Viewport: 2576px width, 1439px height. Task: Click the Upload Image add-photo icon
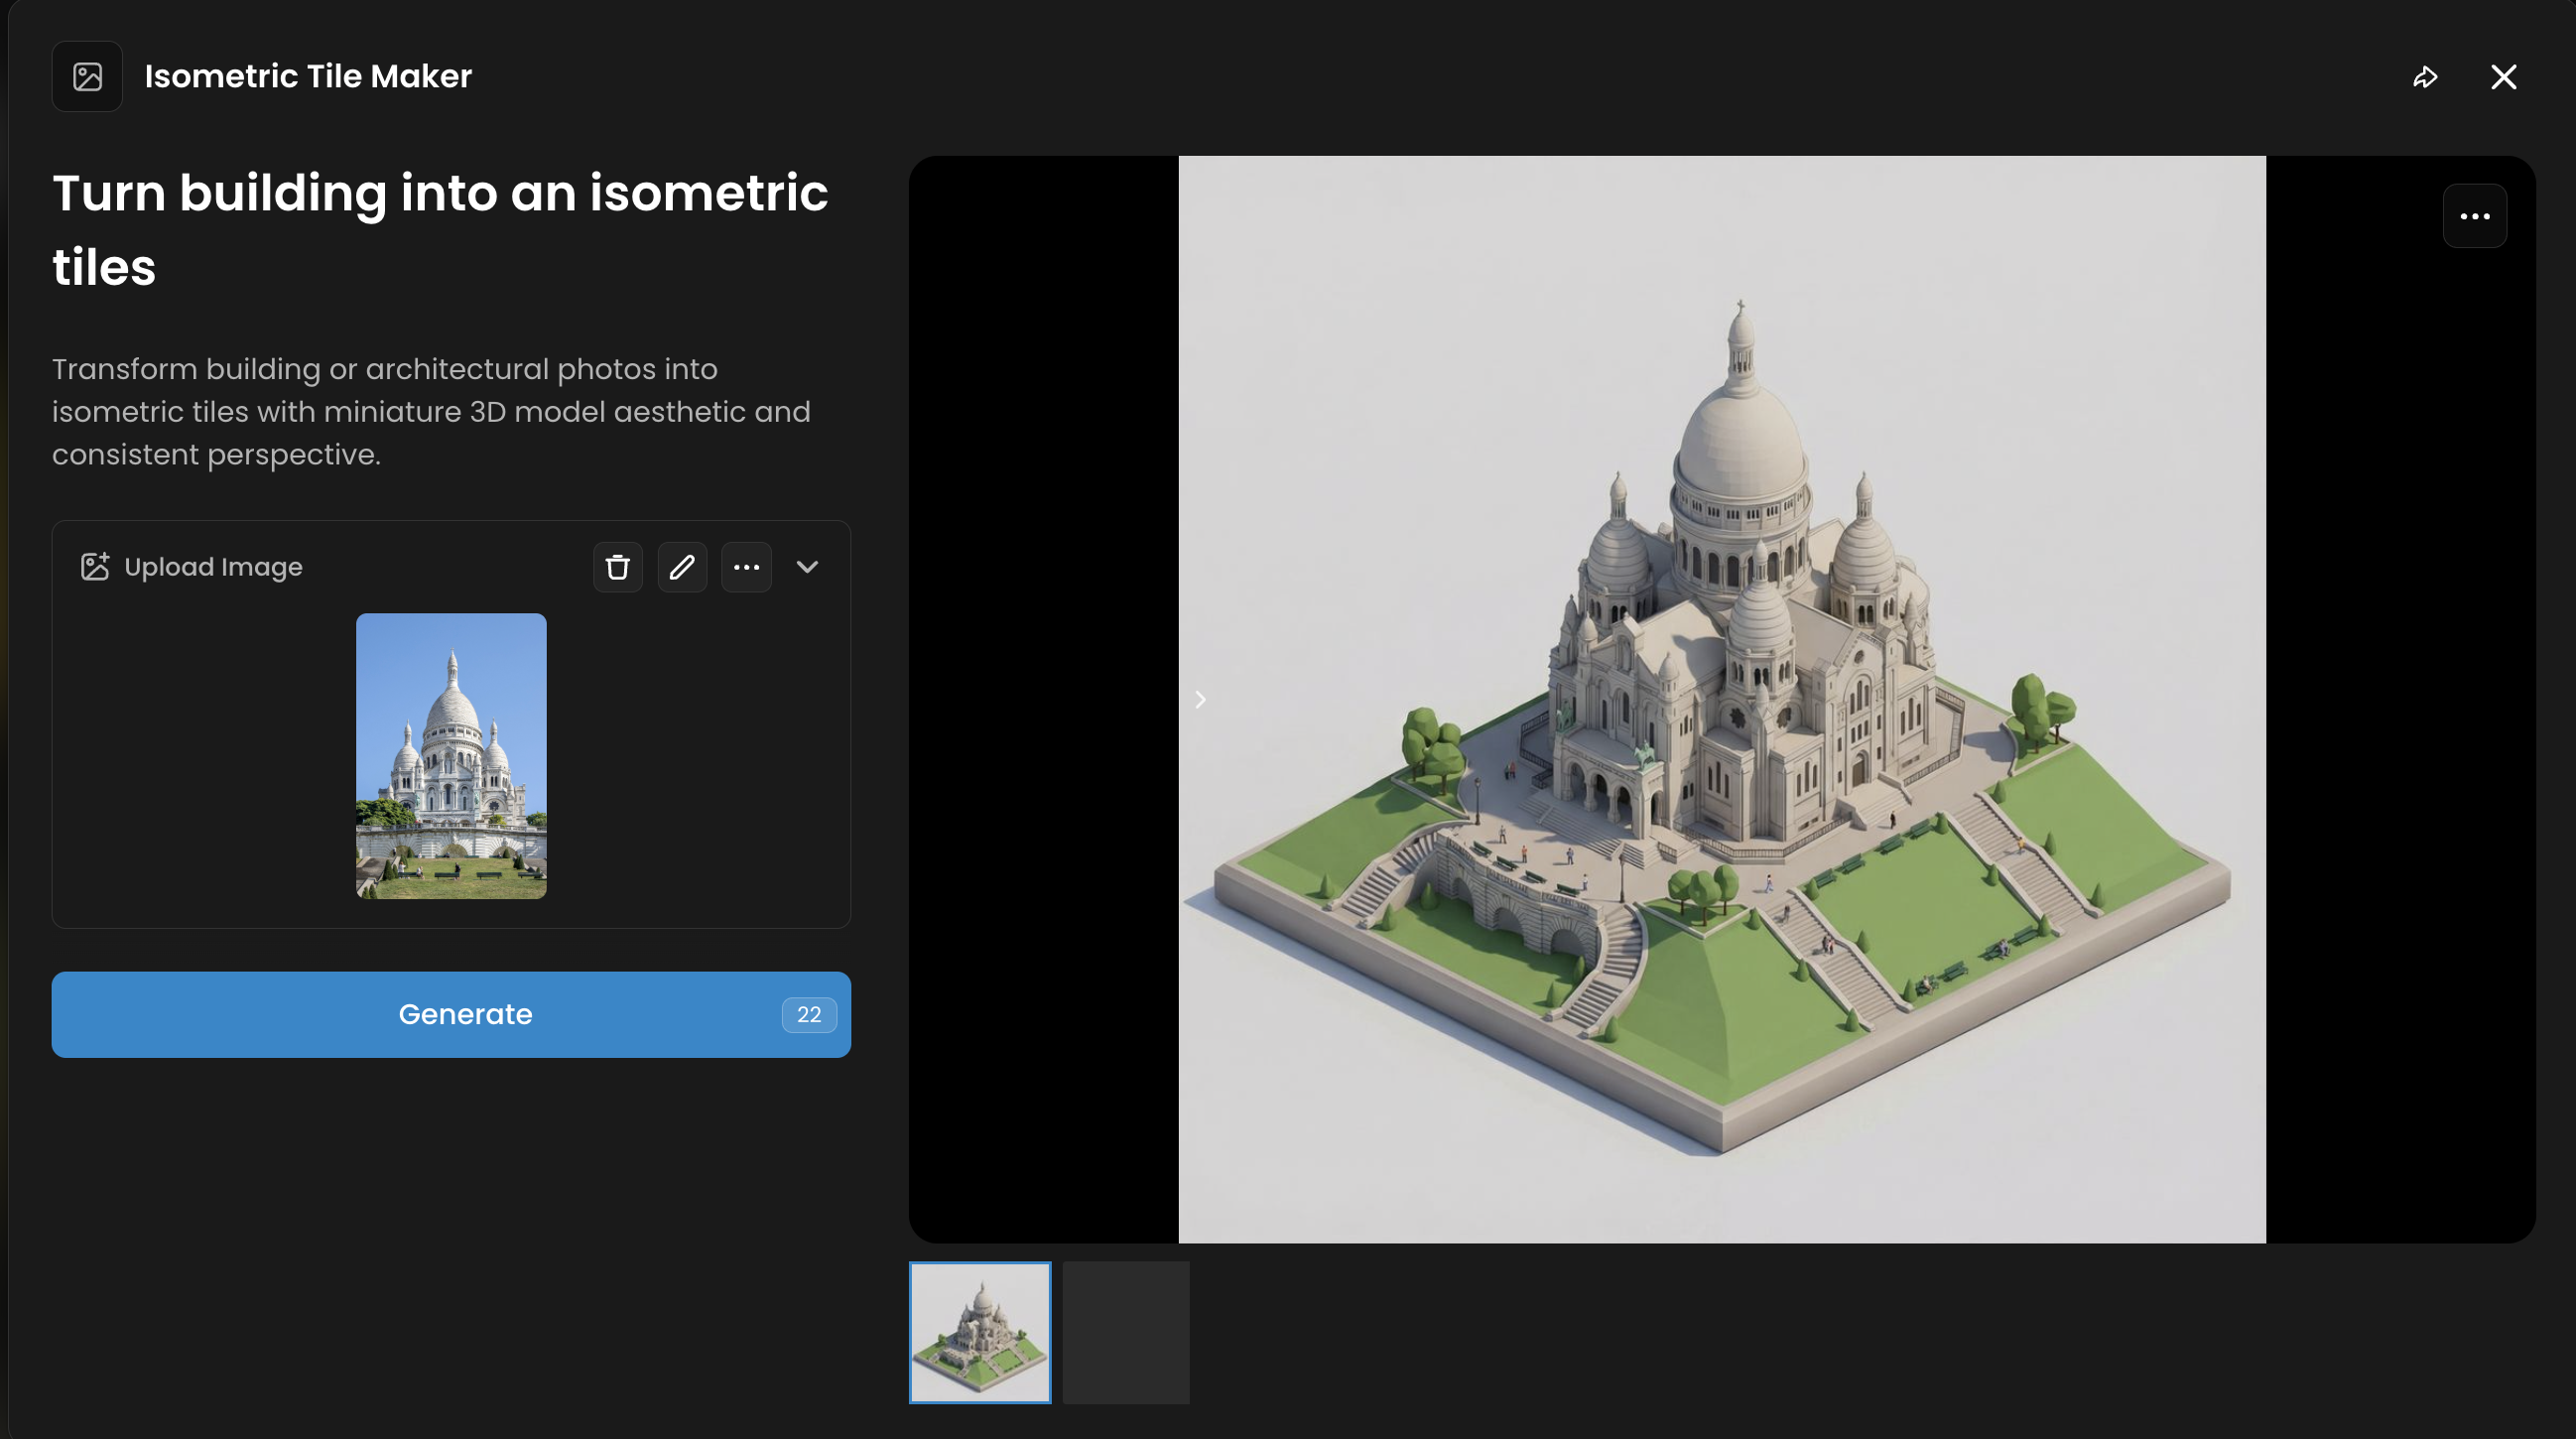click(x=95, y=567)
